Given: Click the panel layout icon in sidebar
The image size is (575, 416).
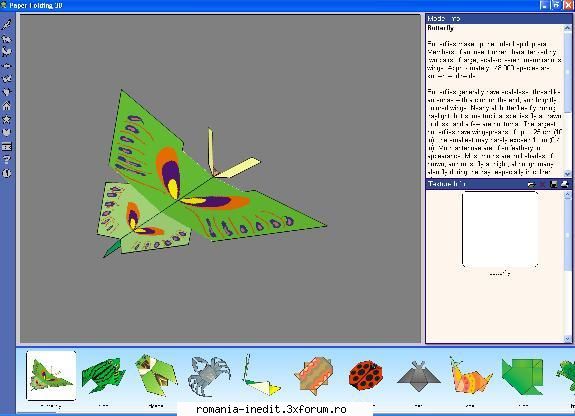Looking at the screenshot, I should (7, 146).
